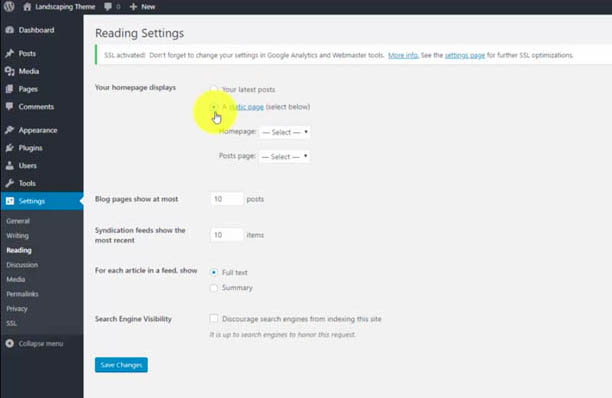Click 'For each article in a feed, show' label
Screen dimensions: 612x398
pyautogui.click(x=146, y=270)
